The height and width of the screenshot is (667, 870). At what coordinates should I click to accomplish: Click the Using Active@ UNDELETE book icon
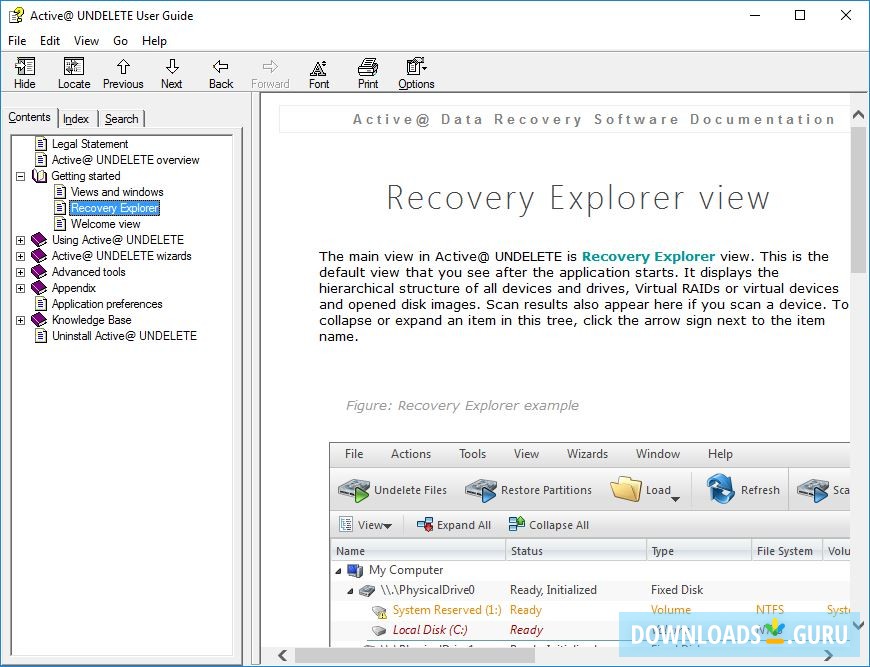click(x=39, y=240)
